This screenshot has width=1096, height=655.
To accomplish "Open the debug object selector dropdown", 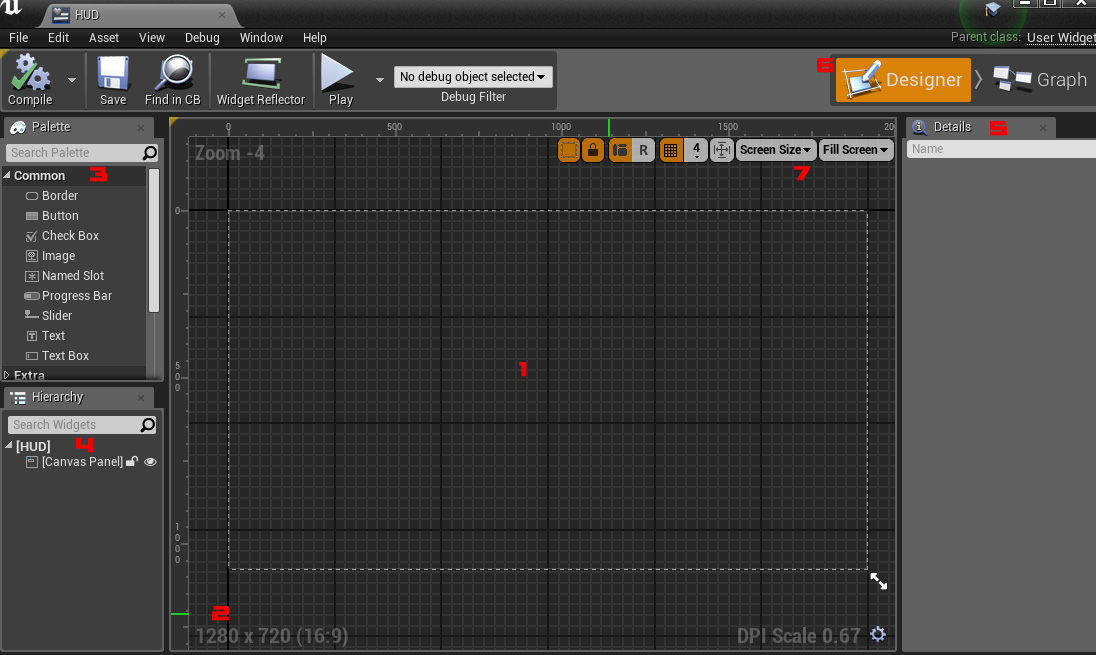I will click(473, 77).
